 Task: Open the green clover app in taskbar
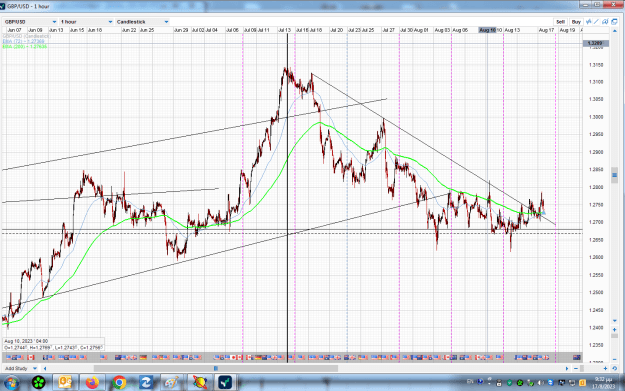click(x=39, y=383)
